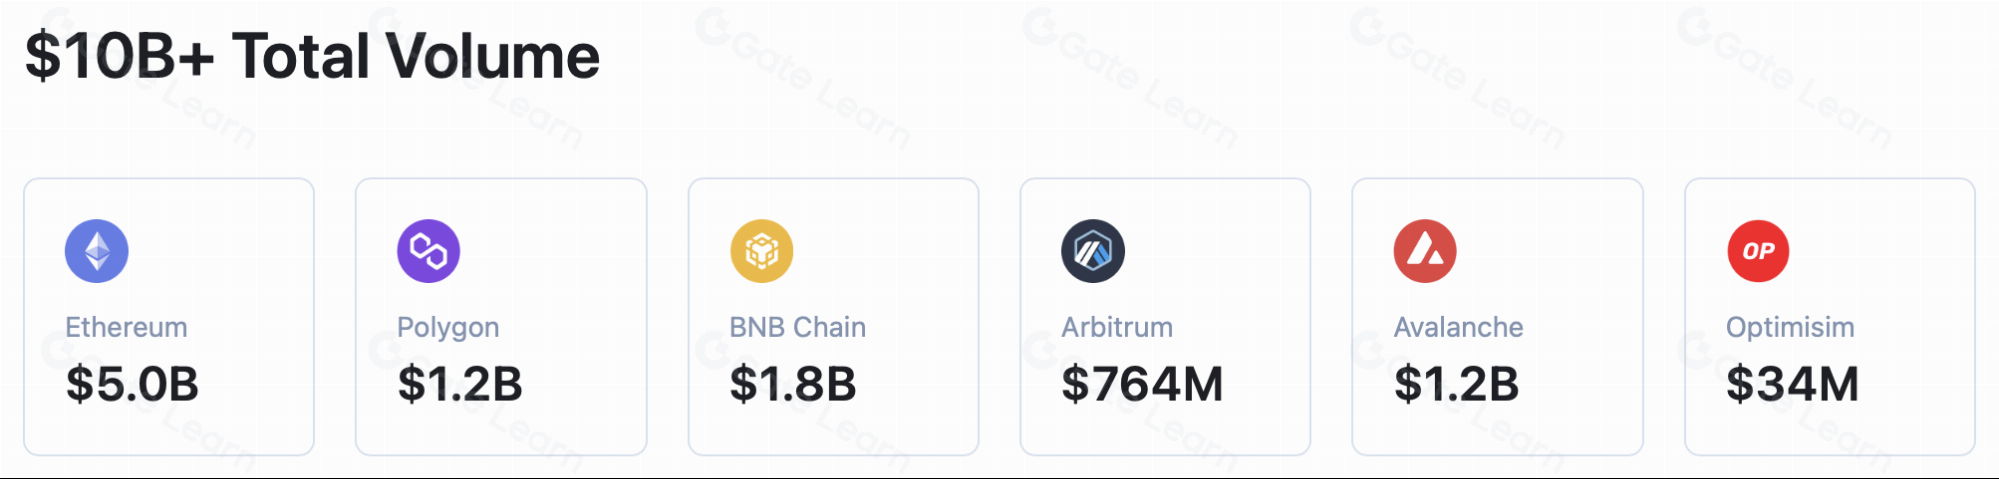The image size is (1999, 479).
Task: Select the red Avalanche logo icon
Action: [x=1425, y=251]
